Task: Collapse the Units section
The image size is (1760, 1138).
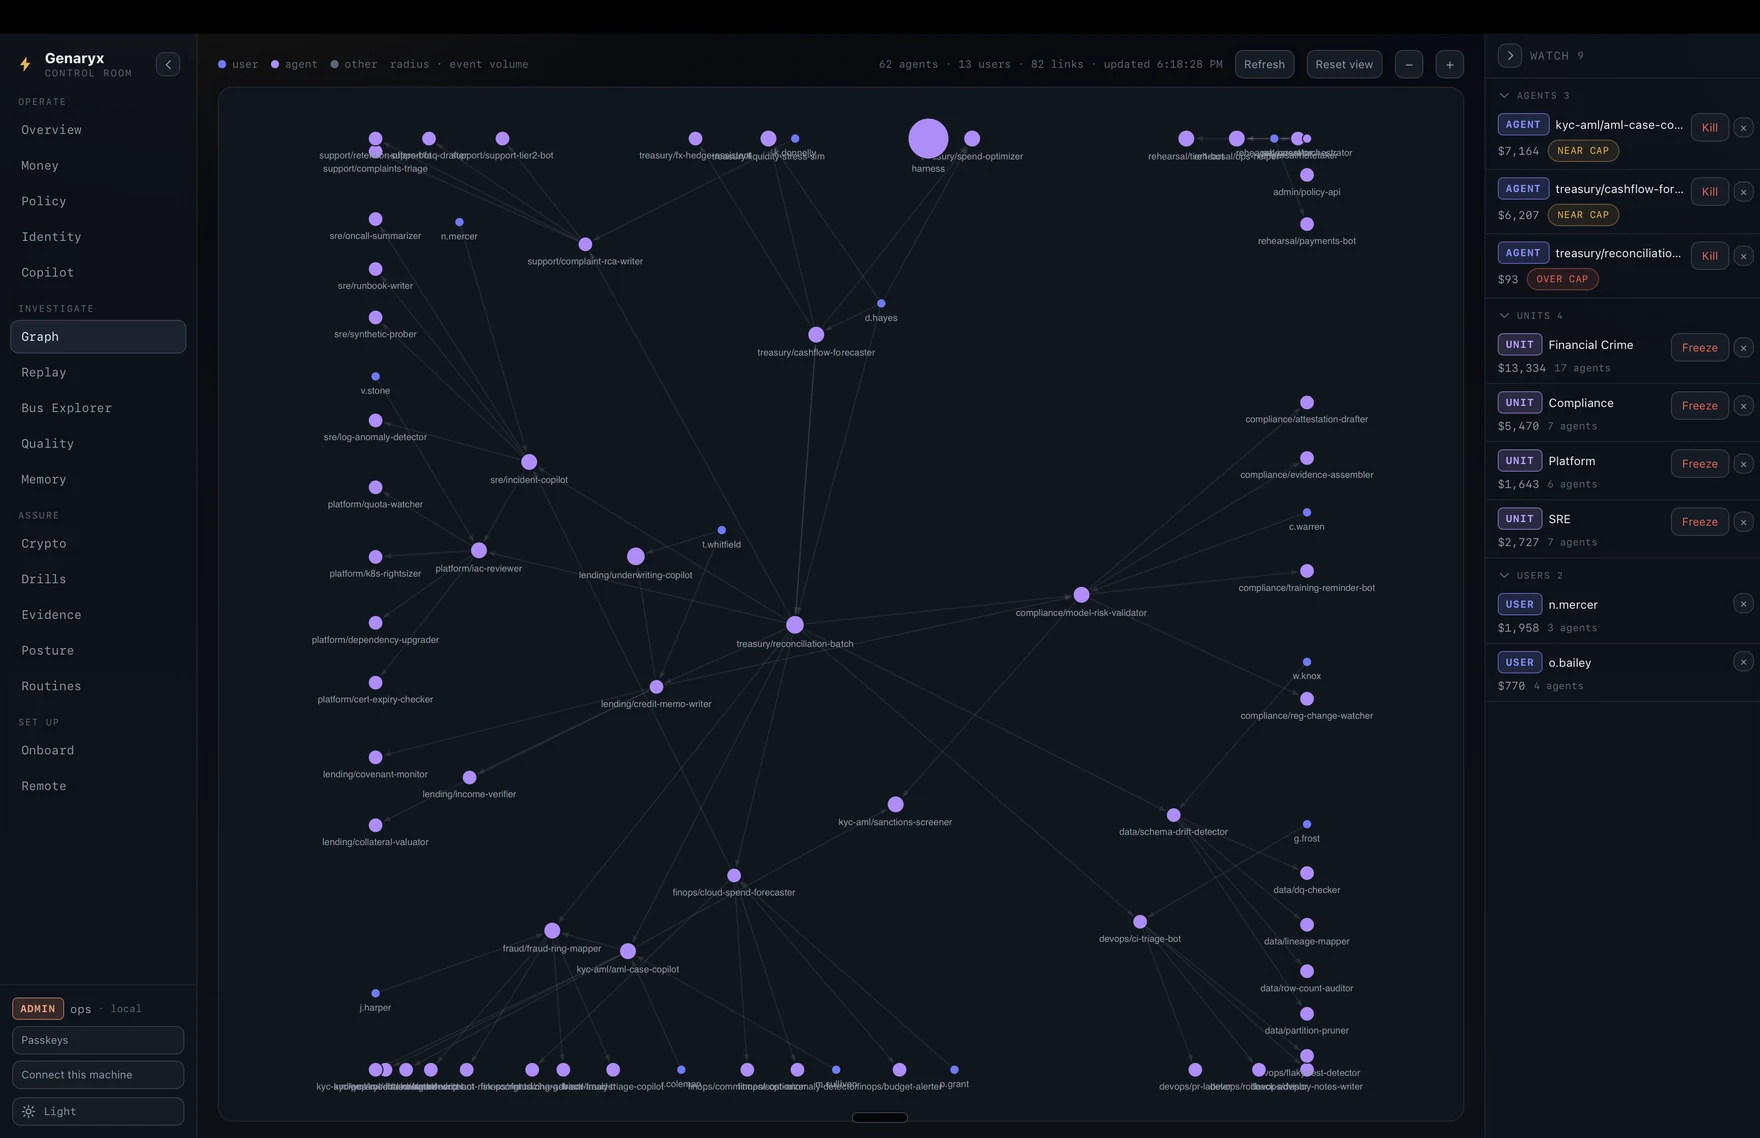Action: click(1504, 315)
